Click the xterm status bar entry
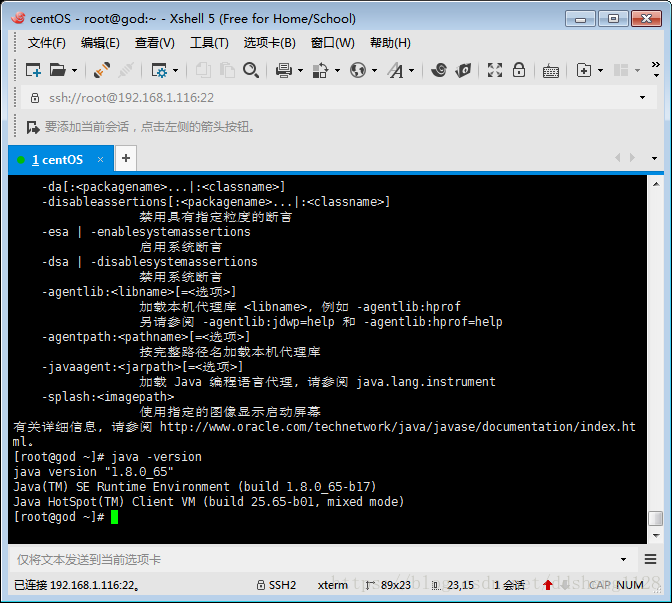672x603 pixels. (333, 585)
